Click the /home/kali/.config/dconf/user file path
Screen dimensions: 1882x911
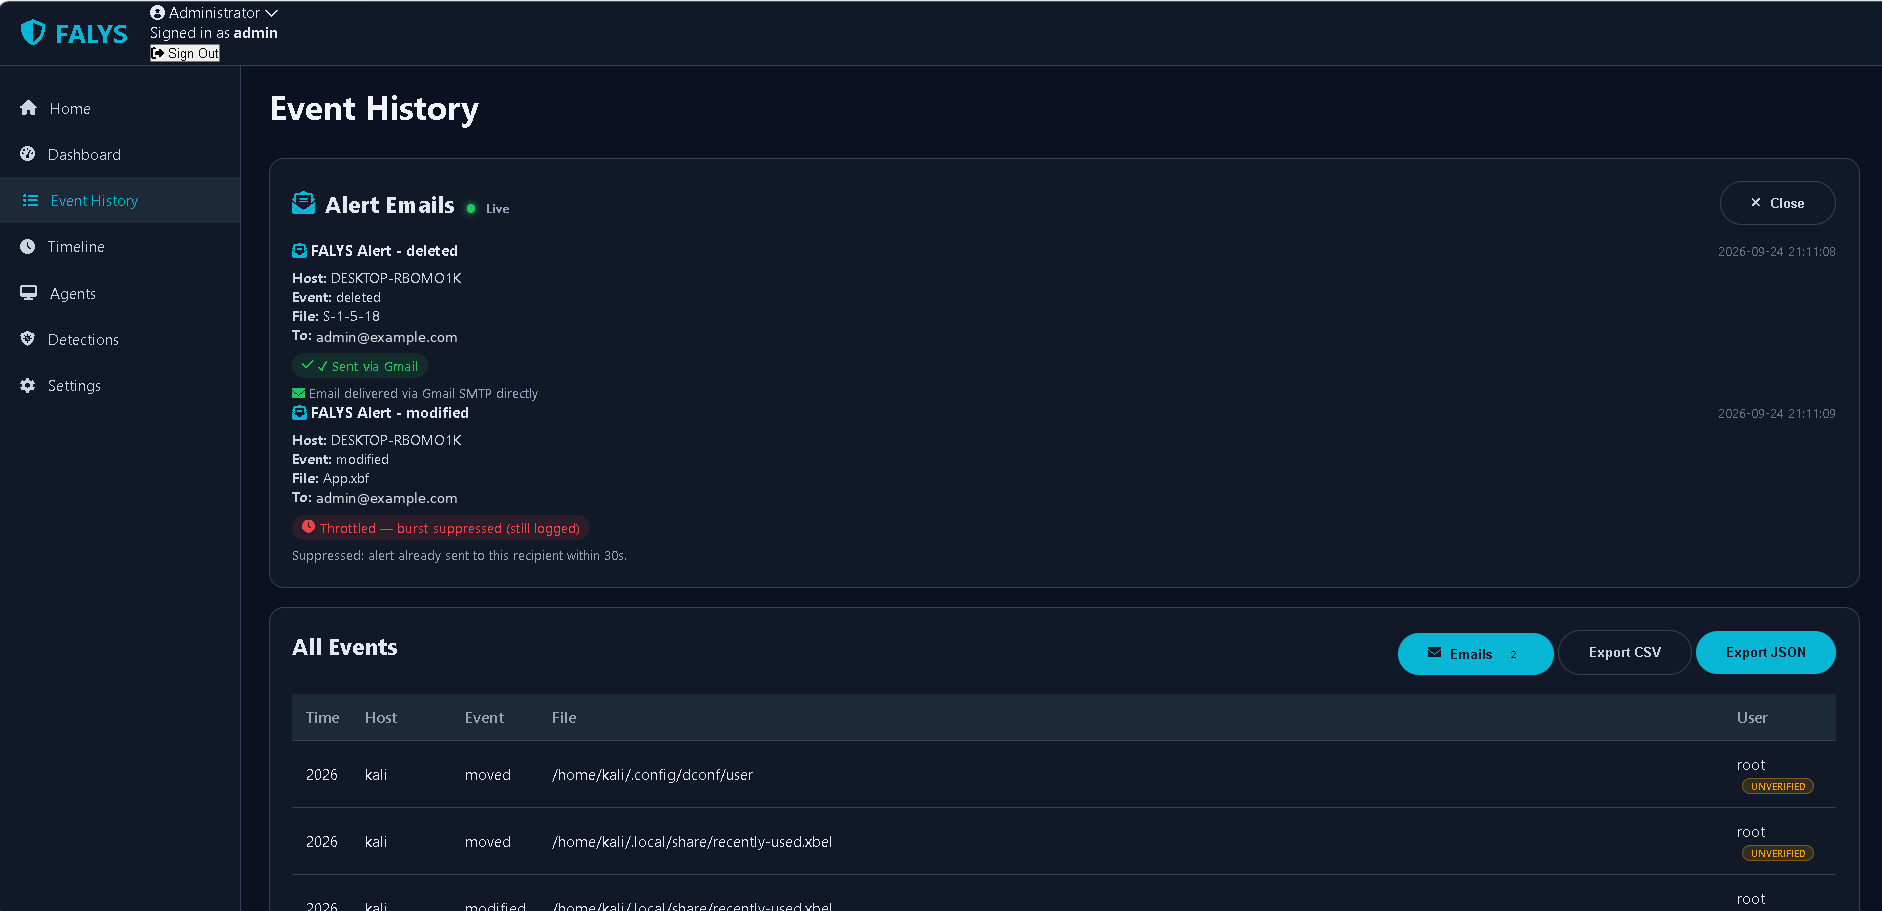(x=652, y=774)
